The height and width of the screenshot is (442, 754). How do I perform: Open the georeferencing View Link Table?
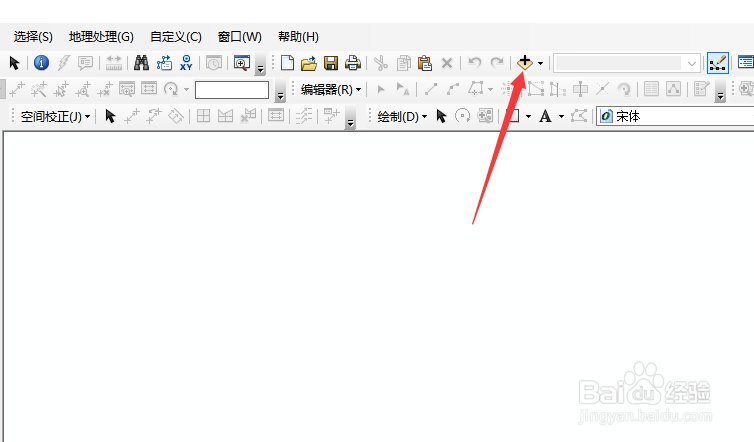click(149, 89)
